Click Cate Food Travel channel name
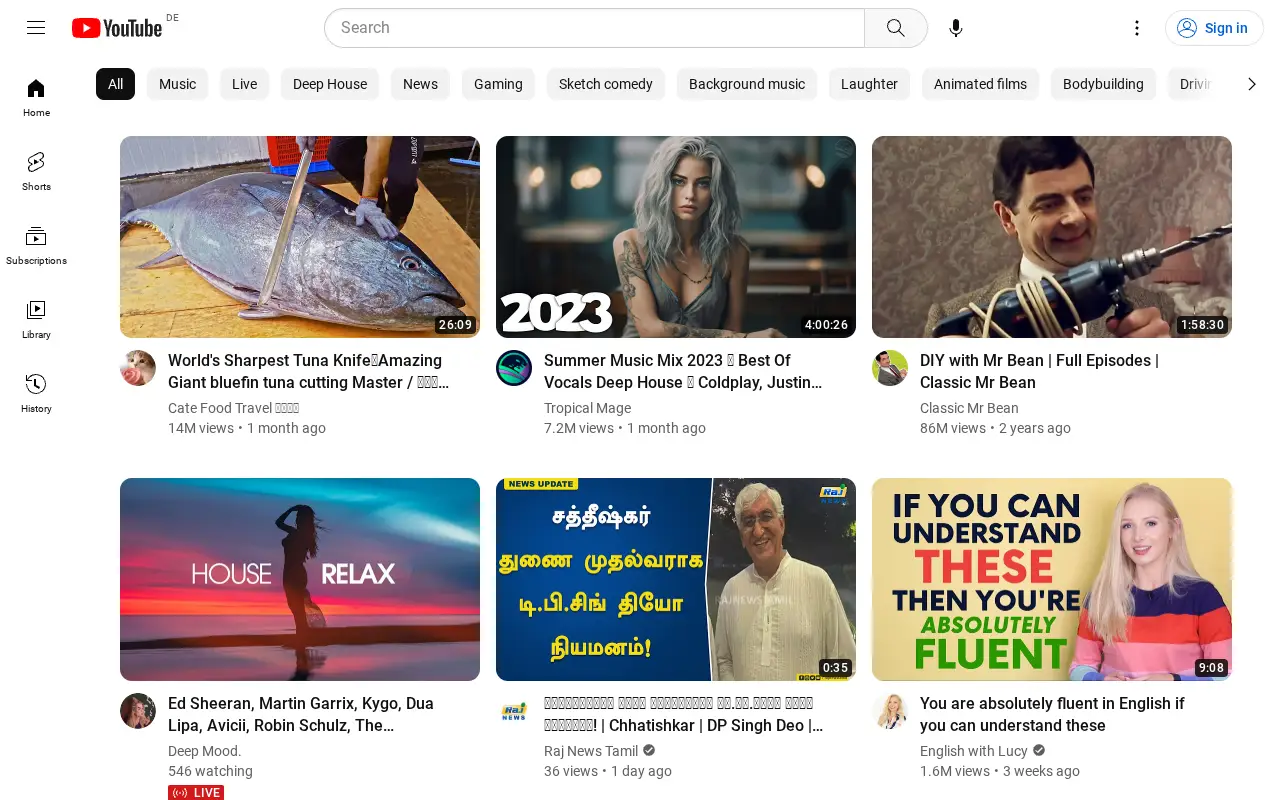1280x800 pixels. 234,408
